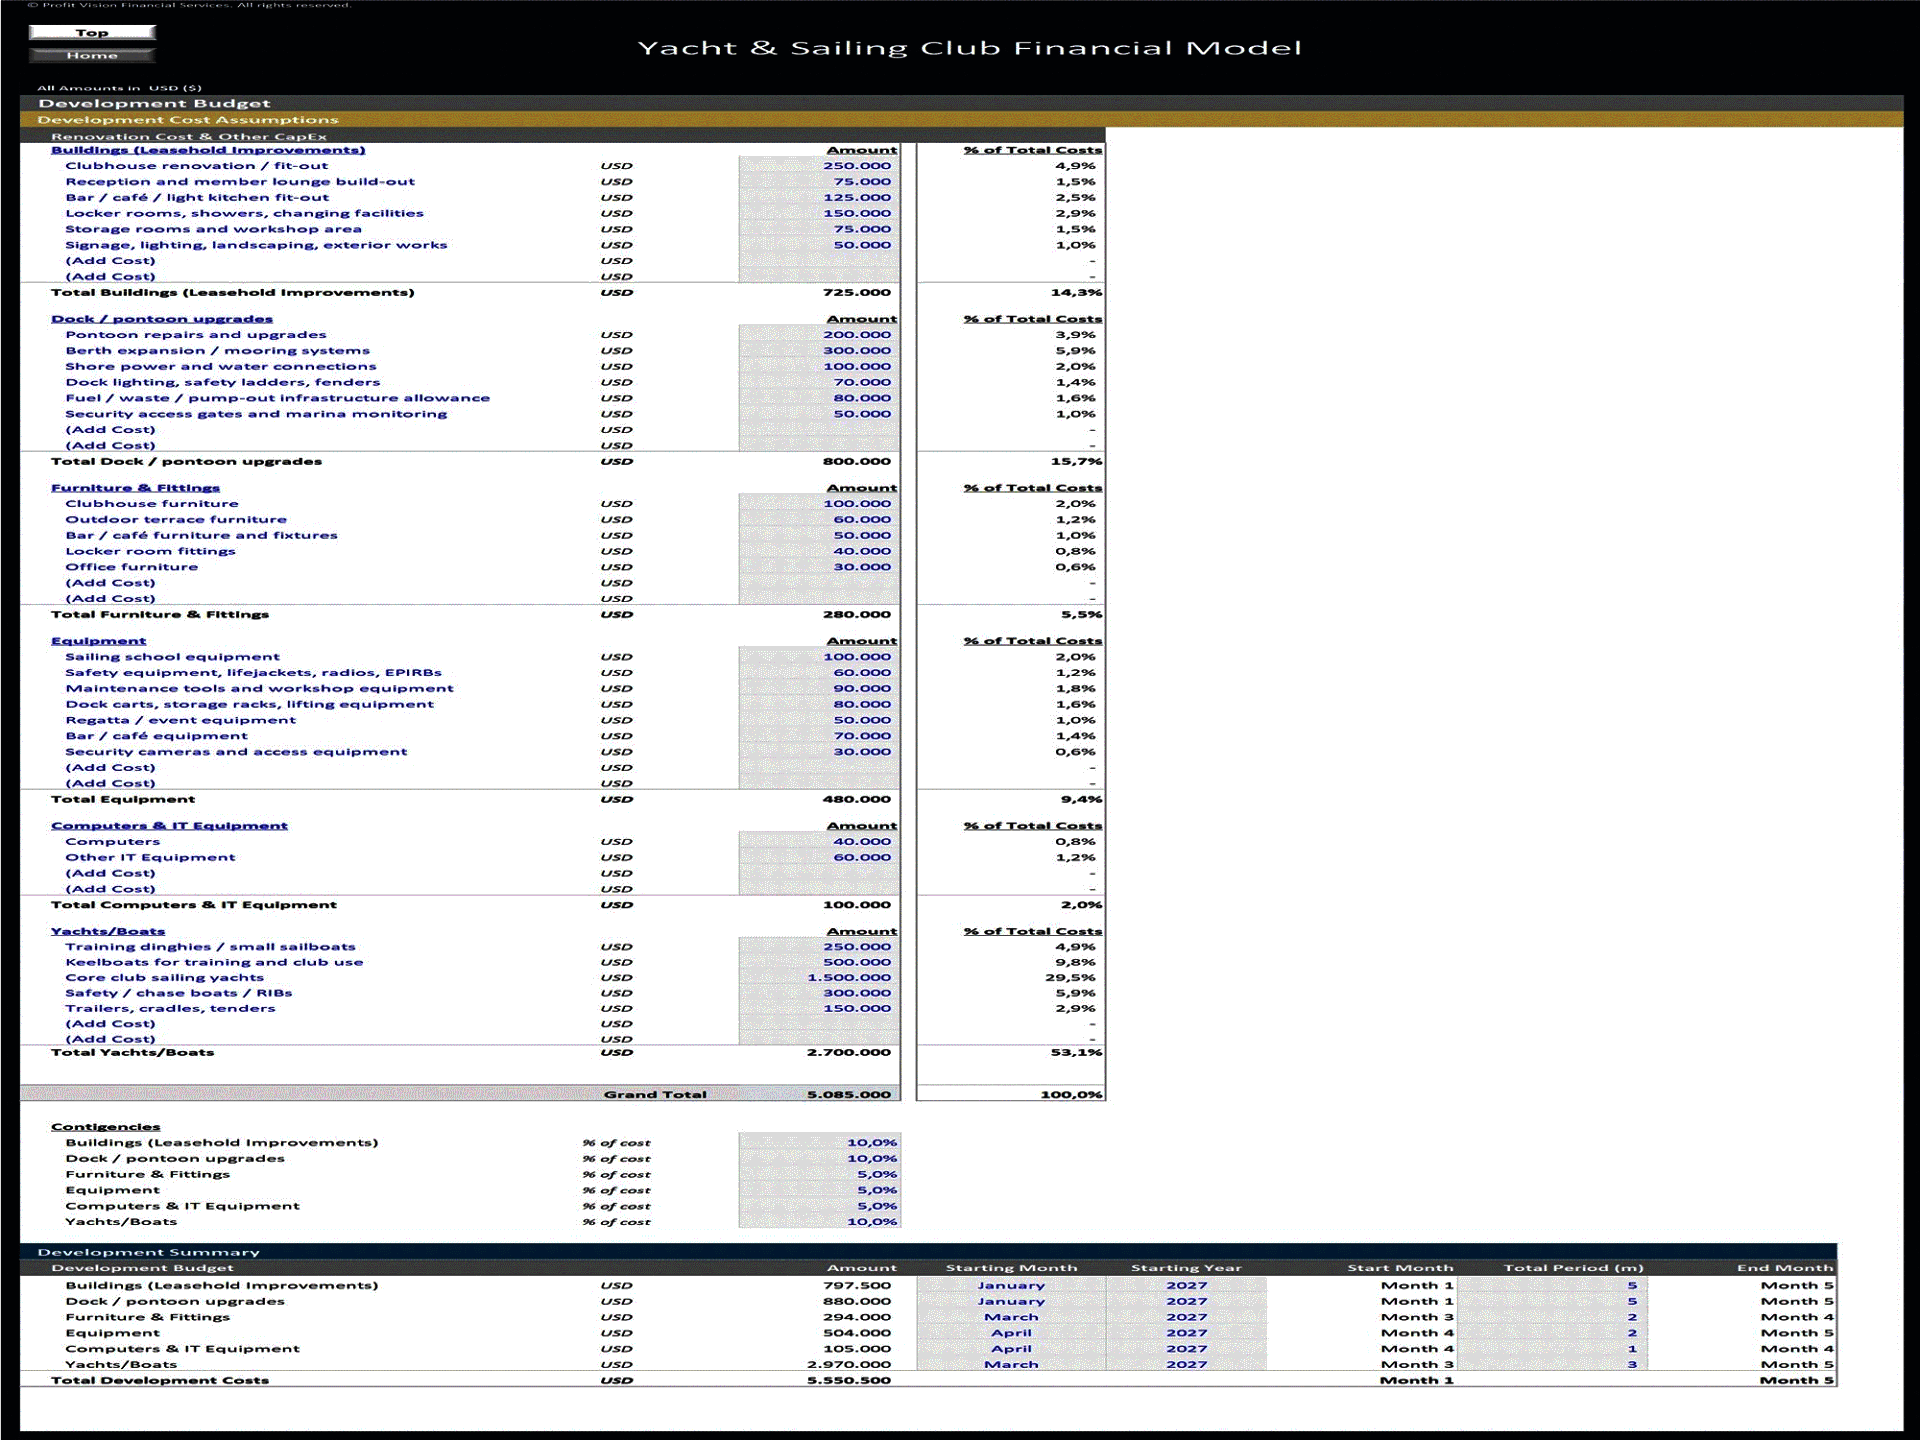Select the Keelboats for training amount cell
Viewport: 1920px width, 1440px height.
point(819,963)
